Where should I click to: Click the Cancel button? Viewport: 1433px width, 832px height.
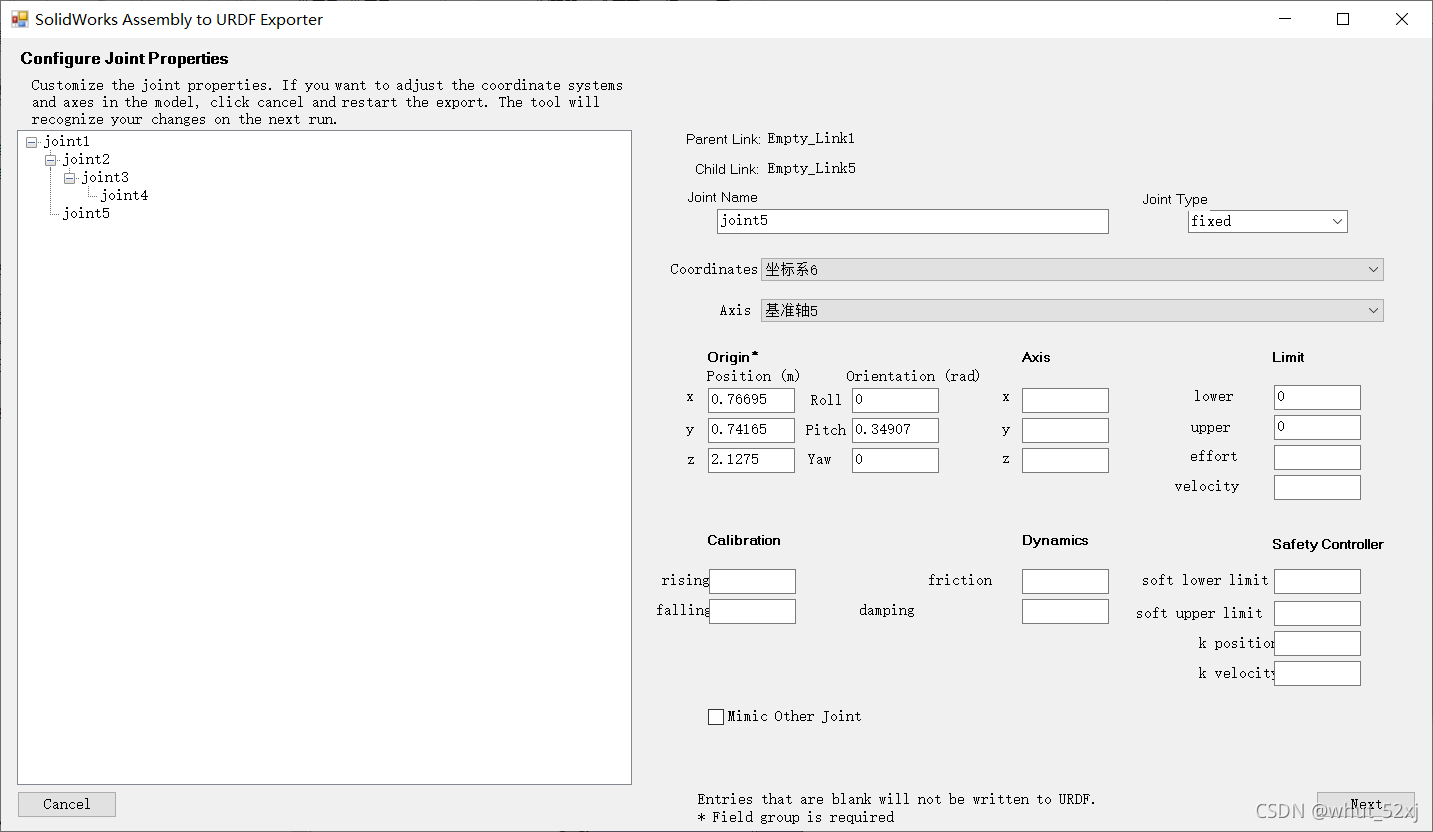click(67, 804)
